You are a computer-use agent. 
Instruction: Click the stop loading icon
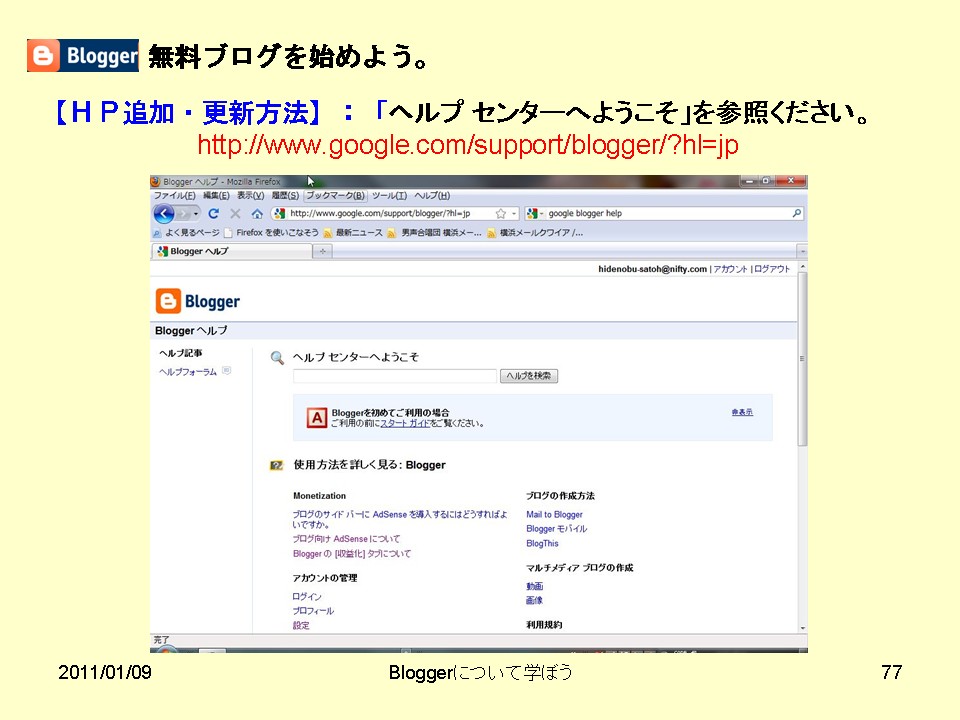[x=234, y=213]
